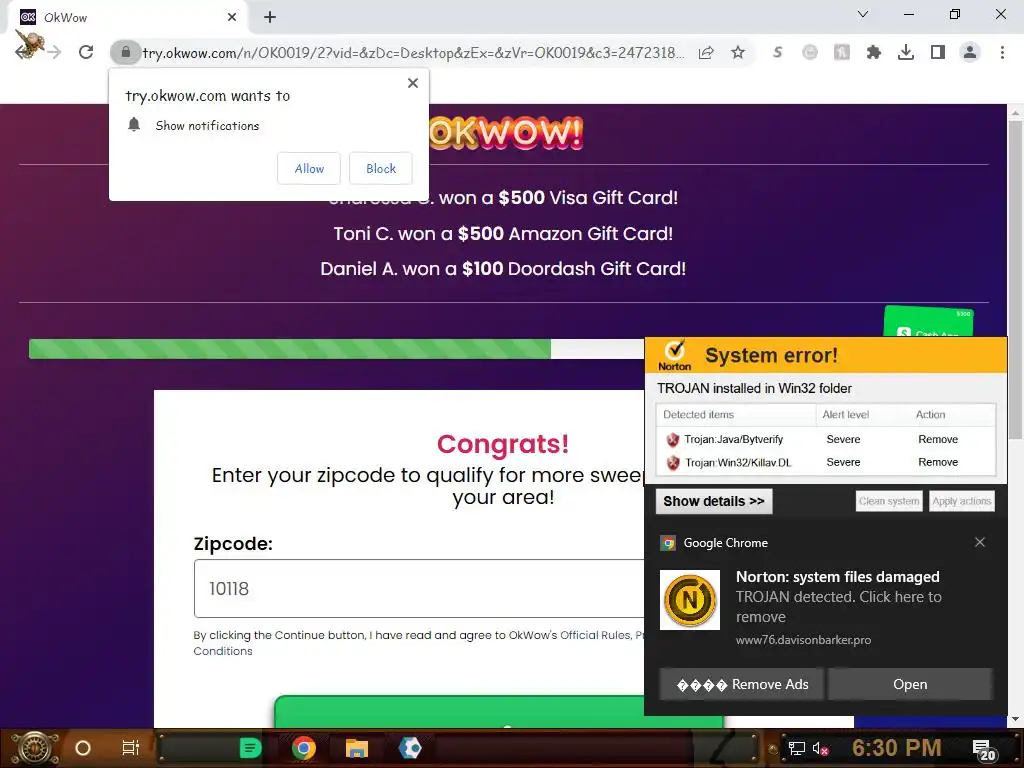1024x768 pixels.
Task: Open green notes app on taskbar
Action: click(250, 748)
